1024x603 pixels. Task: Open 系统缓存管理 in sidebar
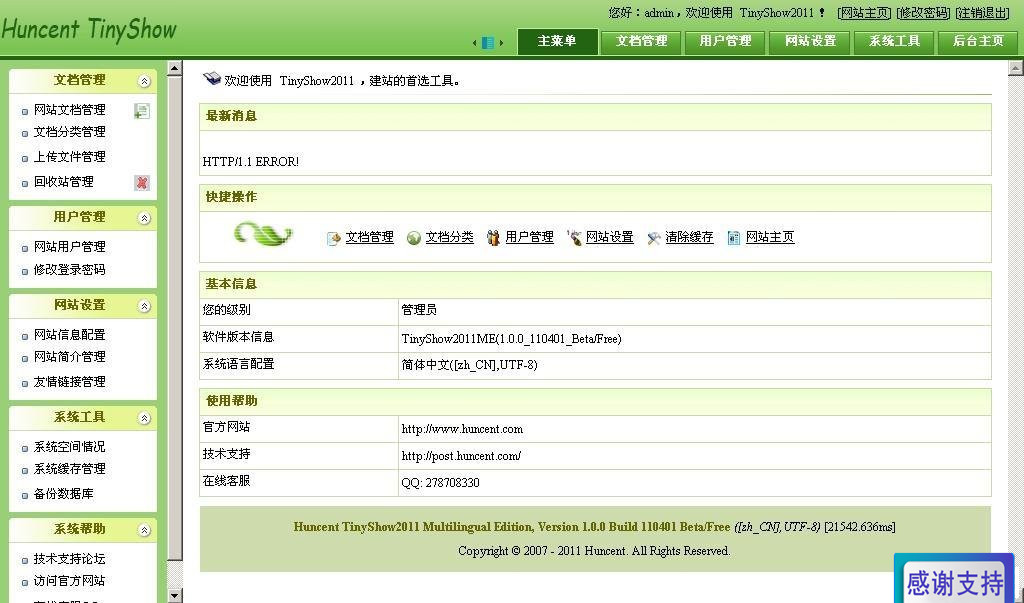69,469
